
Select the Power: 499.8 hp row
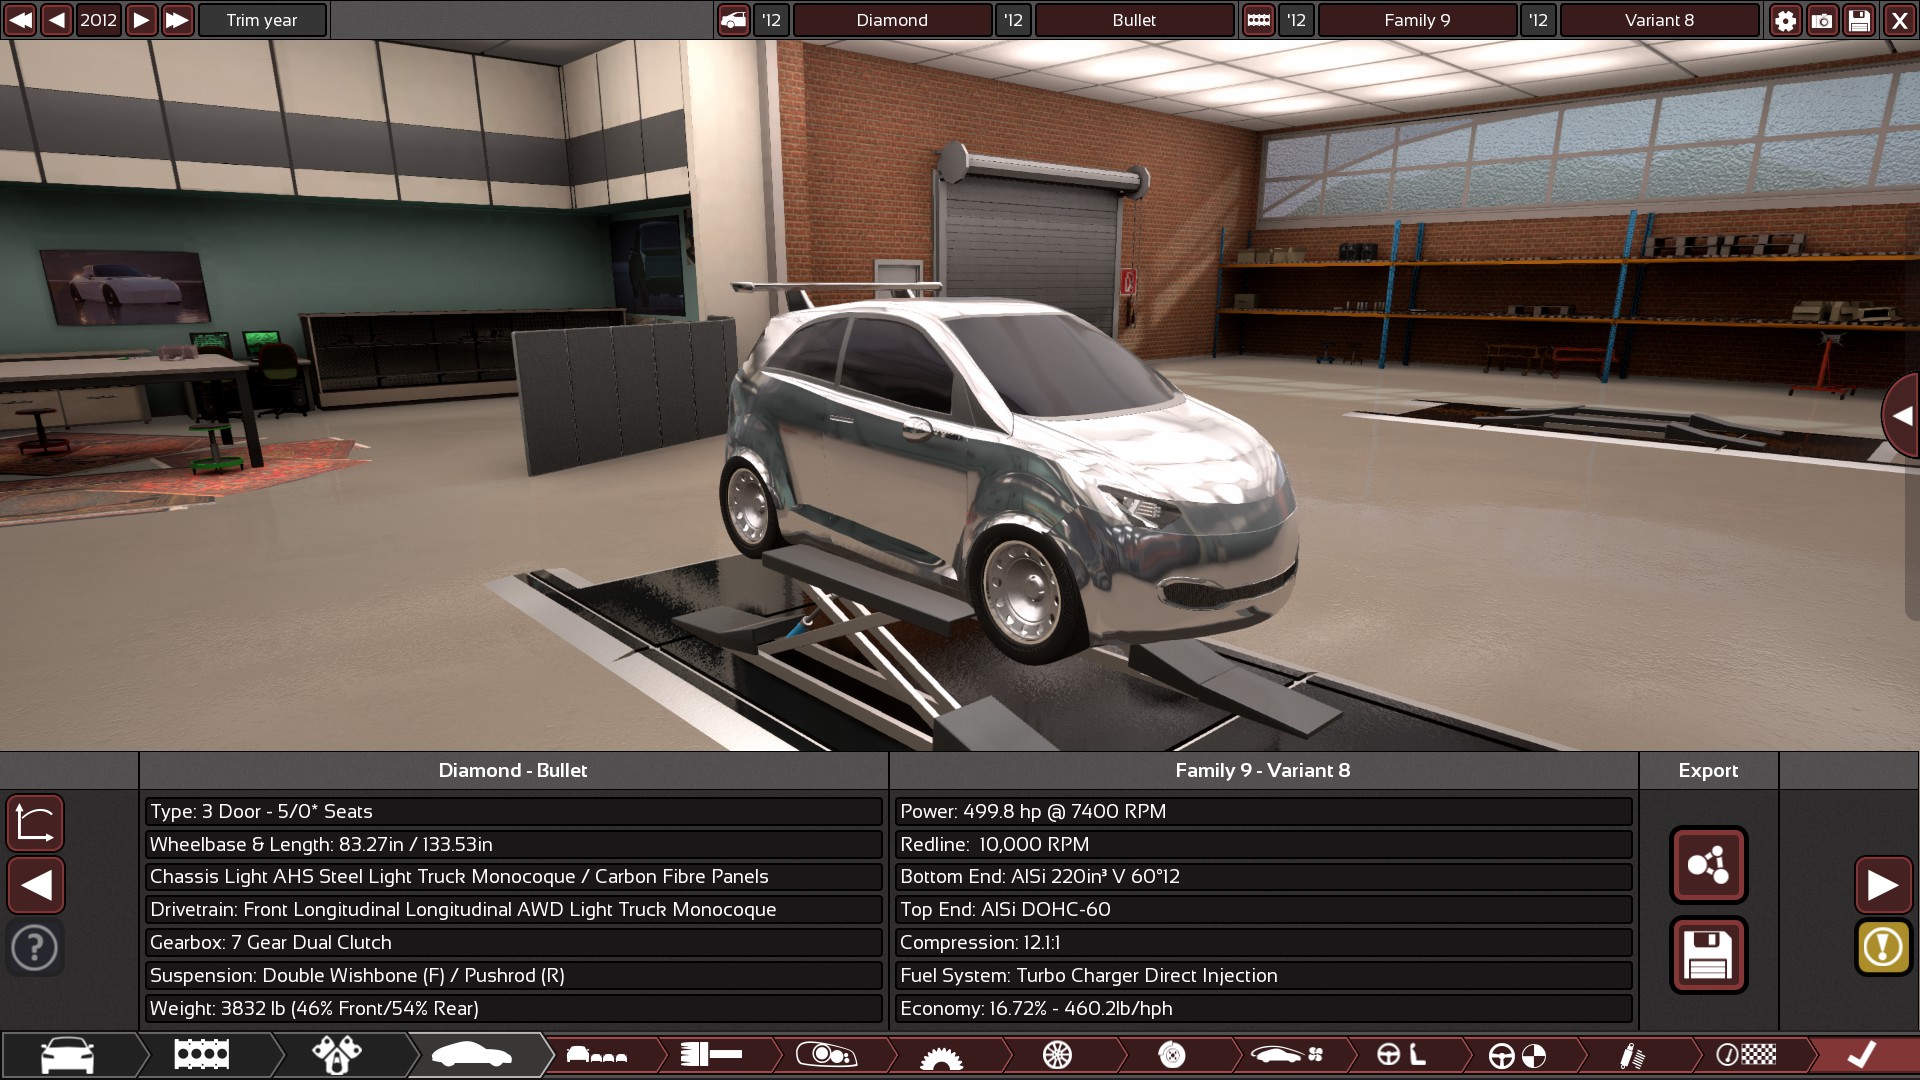click(x=1263, y=811)
